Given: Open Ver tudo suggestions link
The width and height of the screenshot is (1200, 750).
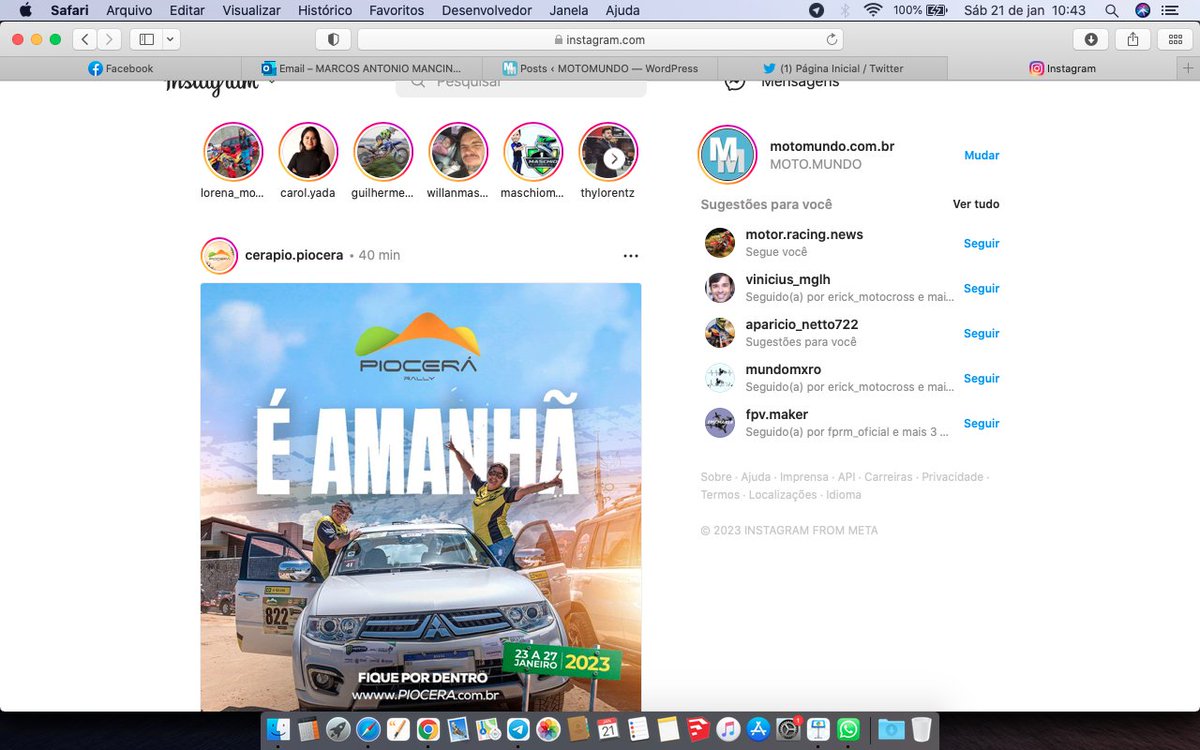Looking at the screenshot, I should (976, 204).
